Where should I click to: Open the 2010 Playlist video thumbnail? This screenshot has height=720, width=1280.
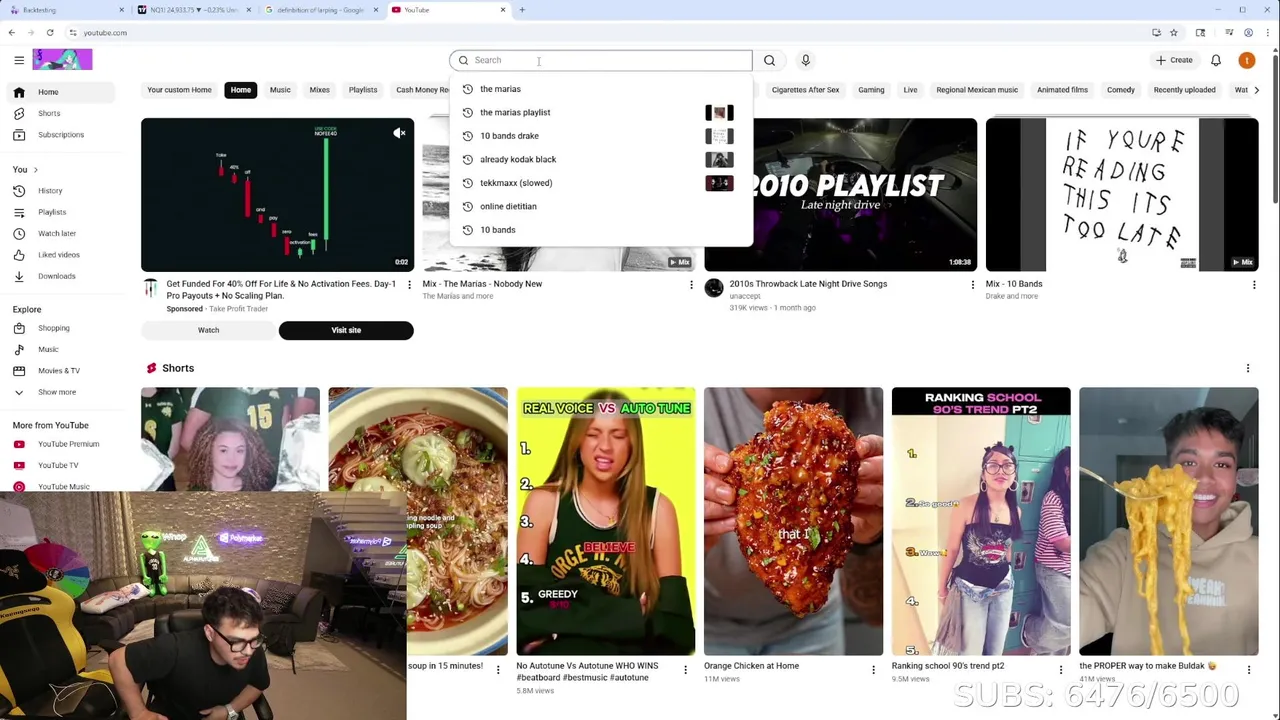pos(840,195)
